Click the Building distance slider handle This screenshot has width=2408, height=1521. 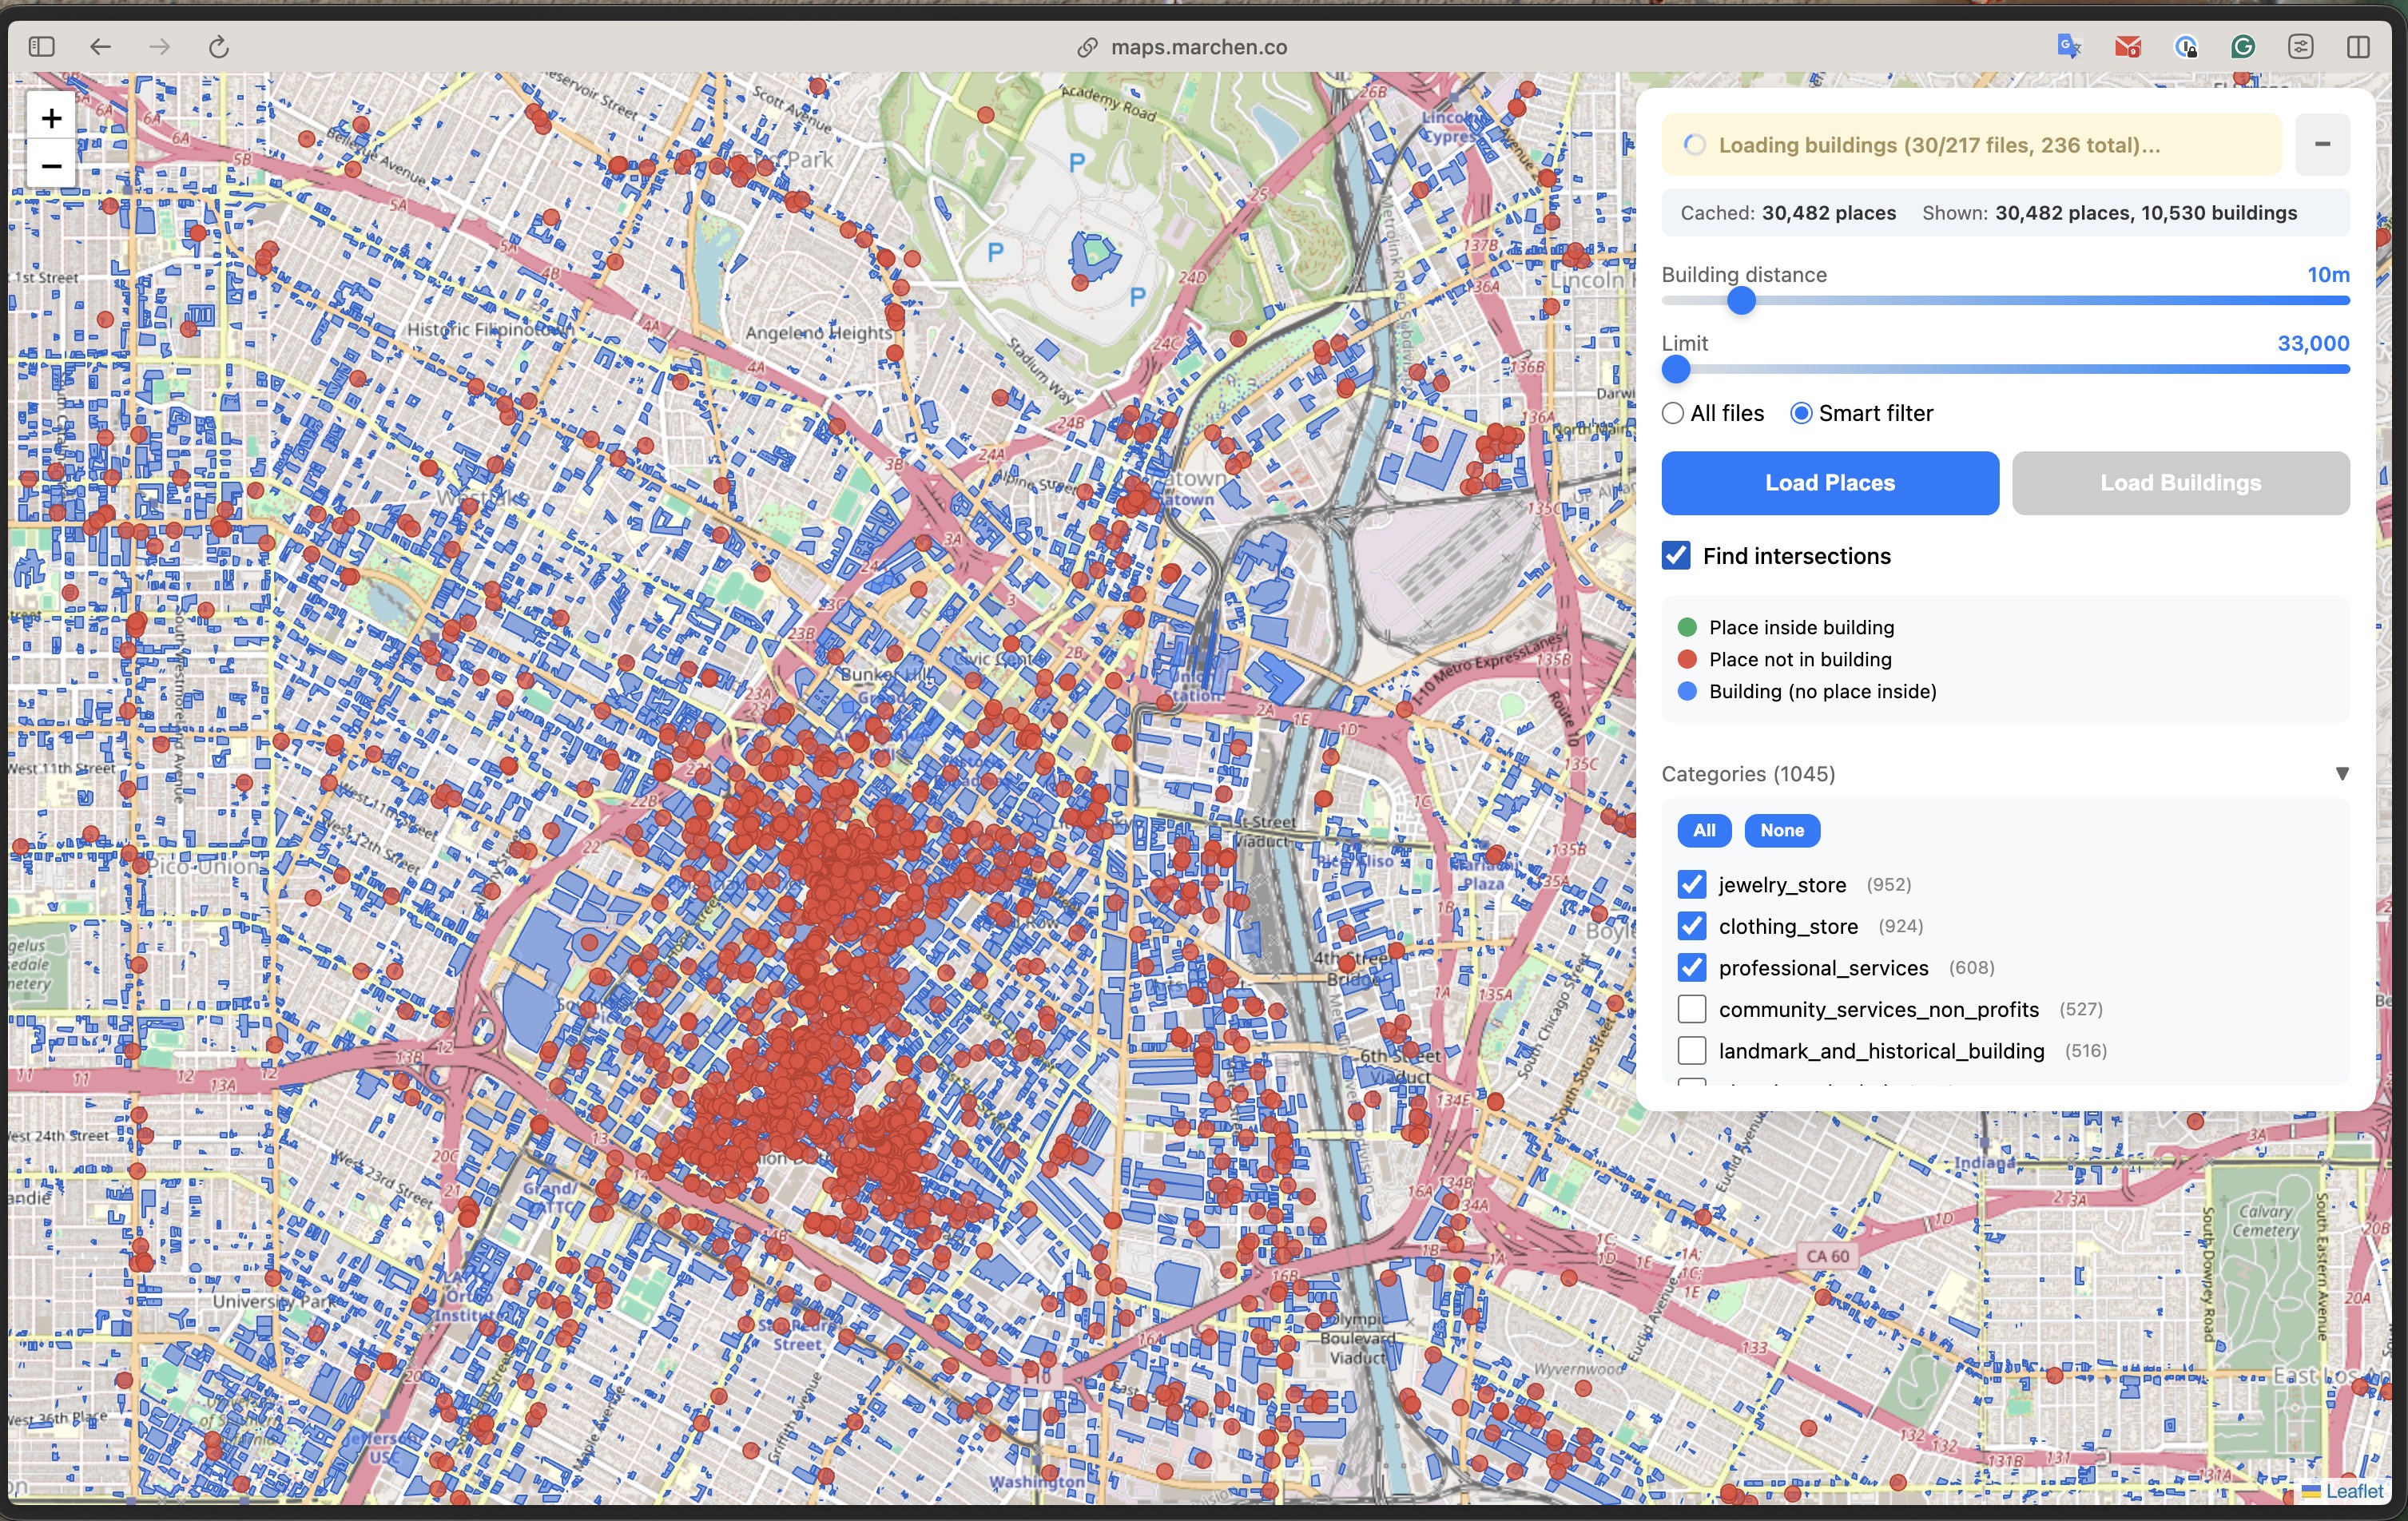(1741, 301)
